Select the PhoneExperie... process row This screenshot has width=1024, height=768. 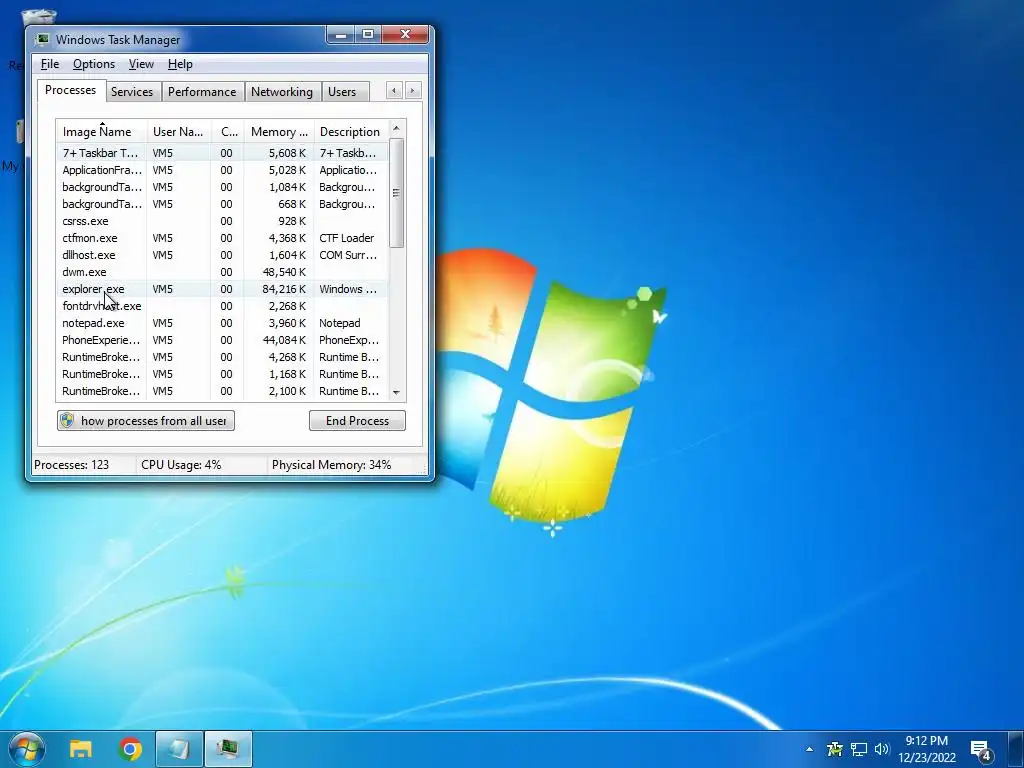(222, 340)
